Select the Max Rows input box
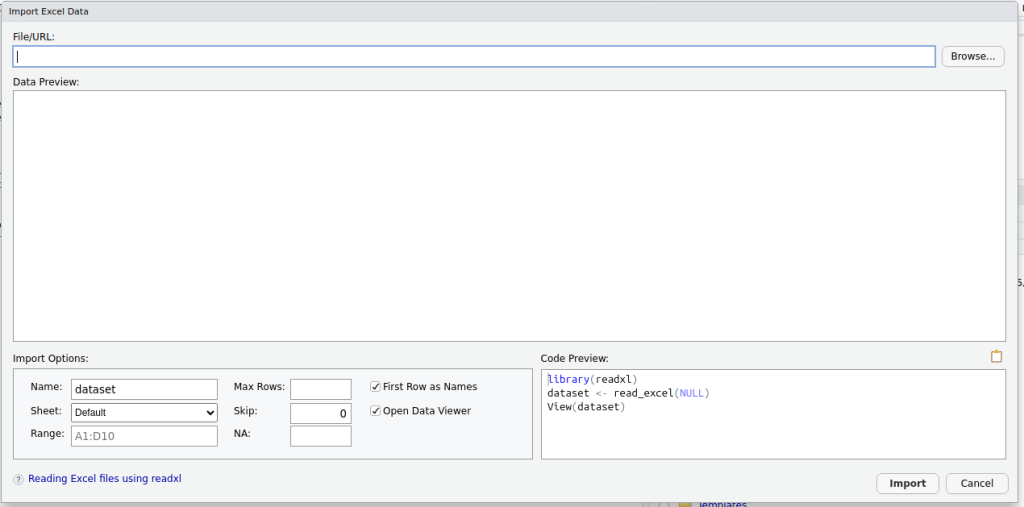The height and width of the screenshot is (507, 1024). (x=320, y=389)
